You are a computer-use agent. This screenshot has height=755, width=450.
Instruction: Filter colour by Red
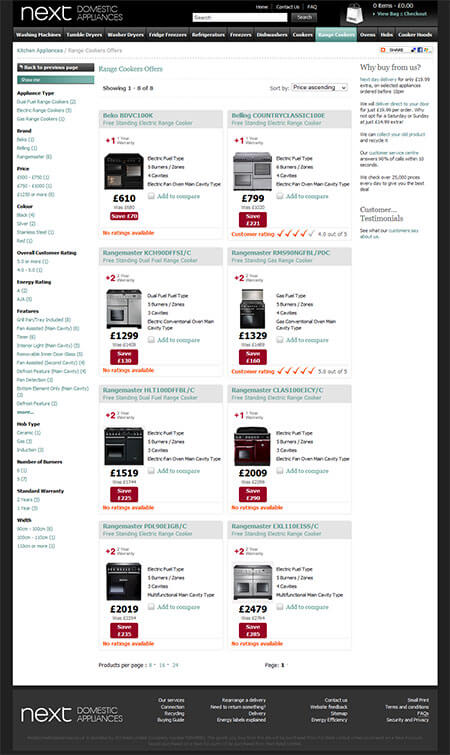click(25, 241)
